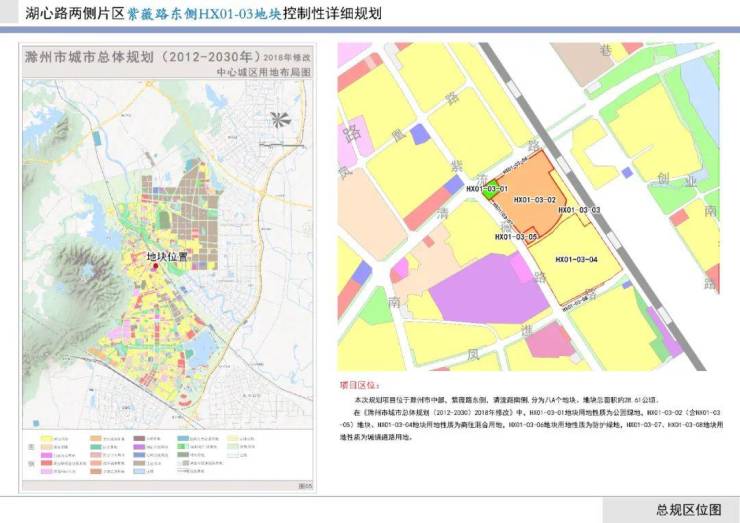Image resolution: width=740 pixels, height=523 pixels.
Task: Click the compass rose on the overview map
Action: tap(282, 120)
